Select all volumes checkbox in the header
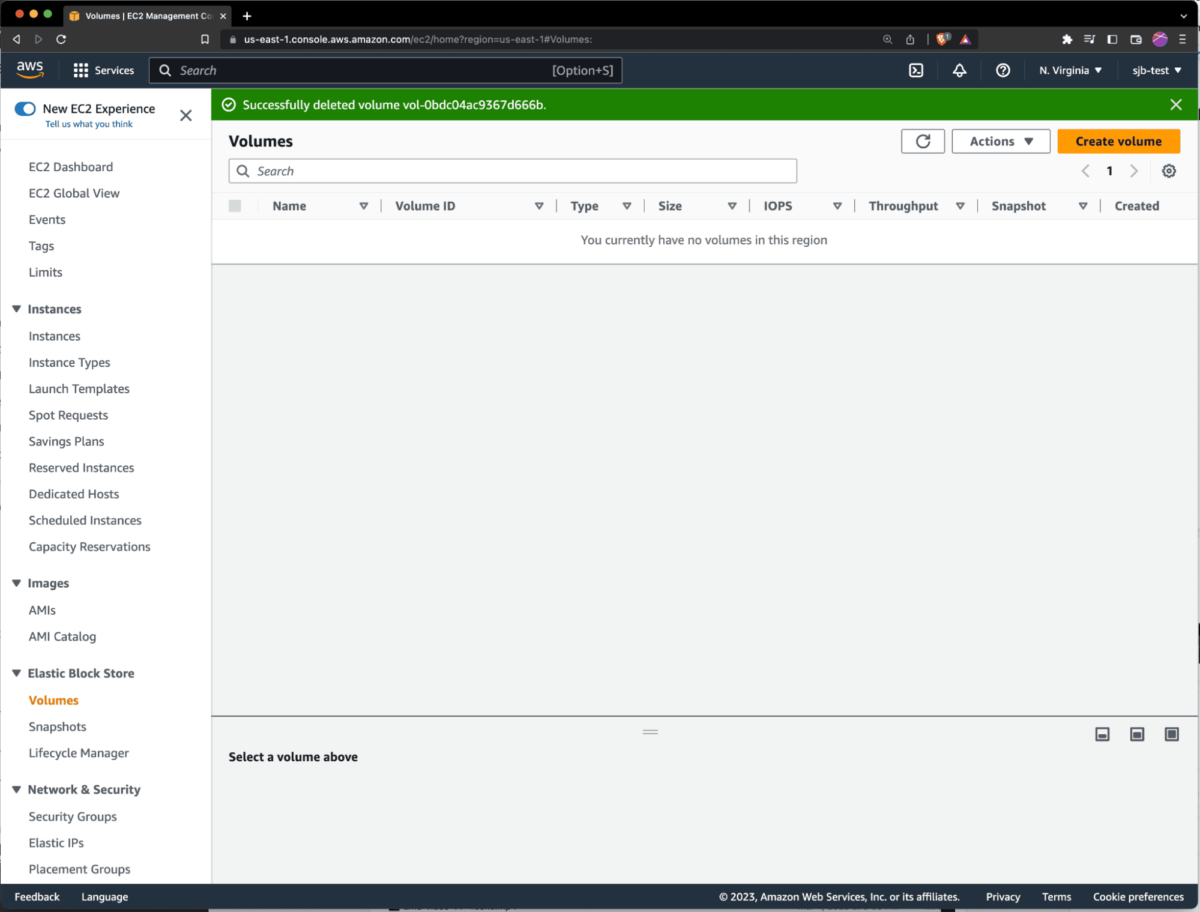Screen dimensions: 1200x912 (235, 205)
